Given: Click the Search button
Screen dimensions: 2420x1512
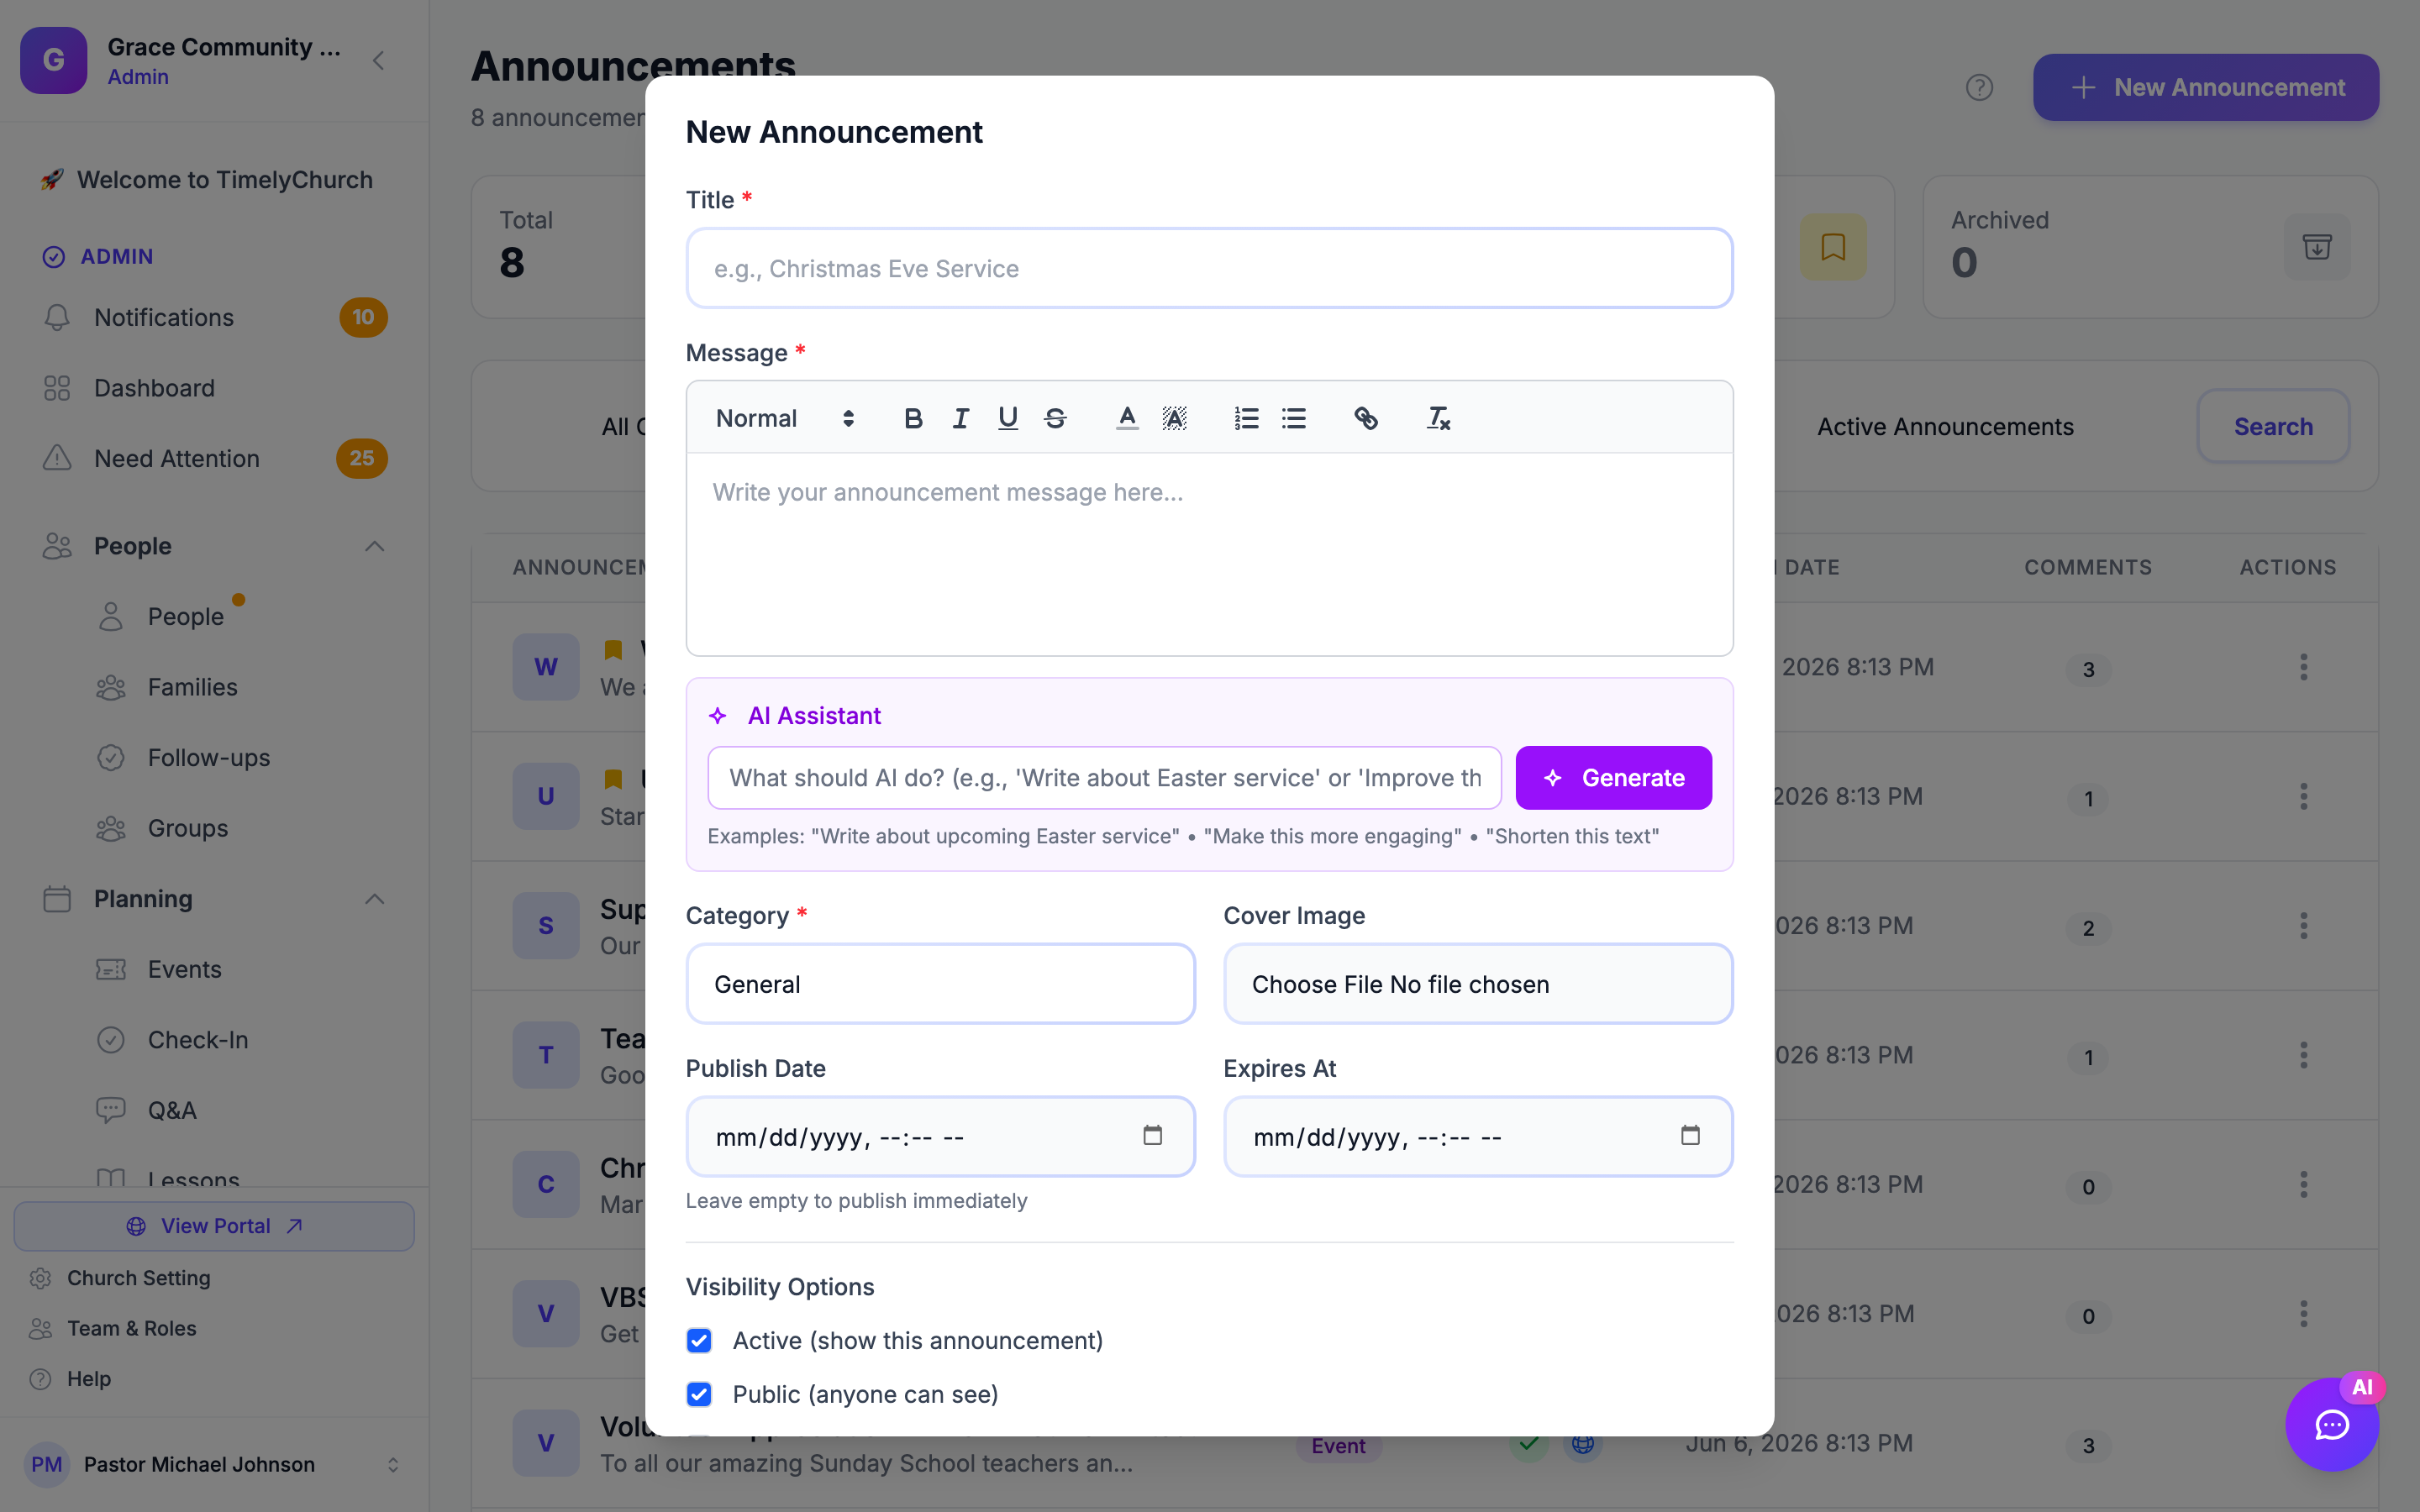Looking at the screenshot, I should click(x=2273, y=426).
